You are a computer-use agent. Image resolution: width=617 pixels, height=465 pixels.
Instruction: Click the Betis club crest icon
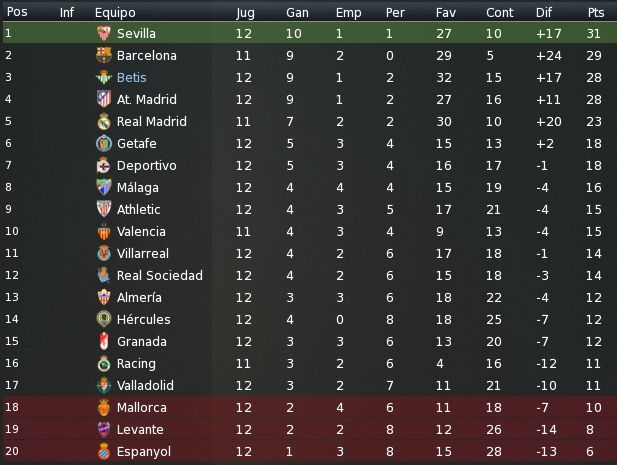(104, 78)
